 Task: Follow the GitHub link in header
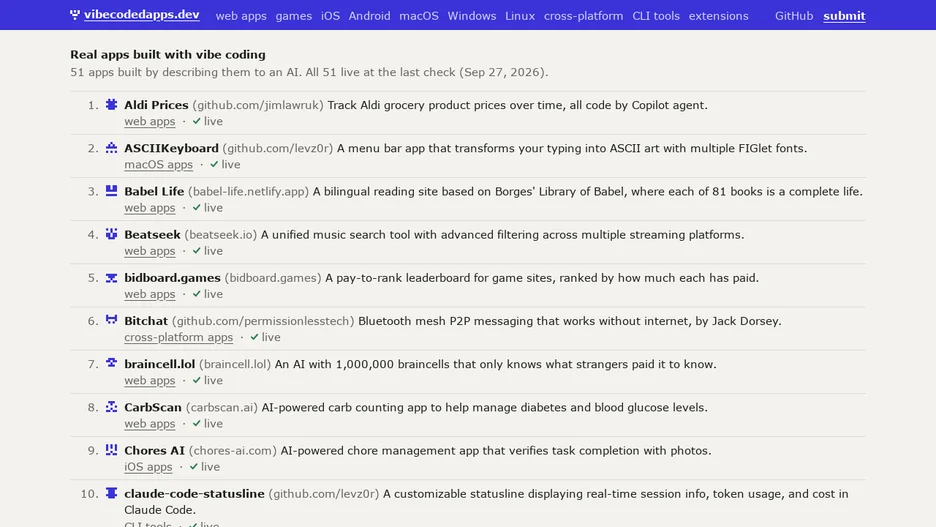pyautogui.click(x=794, y=16)
